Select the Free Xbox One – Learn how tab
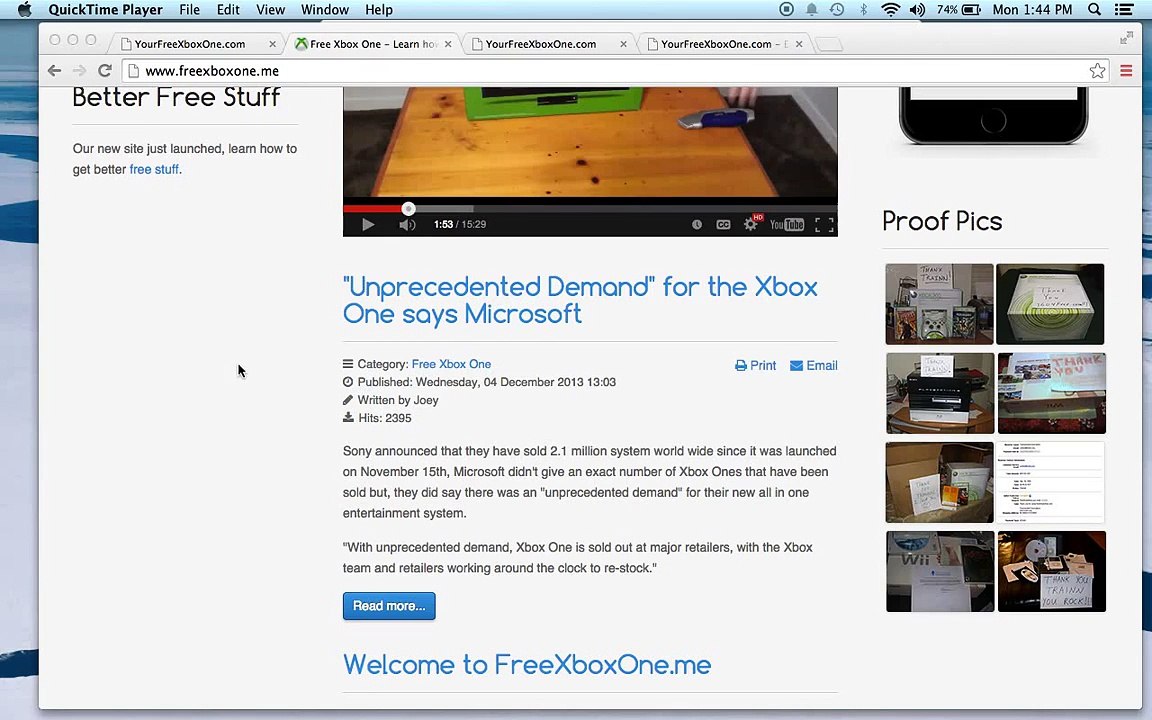Viewport: 1152px width, 720px height. (x=374, y=44)
